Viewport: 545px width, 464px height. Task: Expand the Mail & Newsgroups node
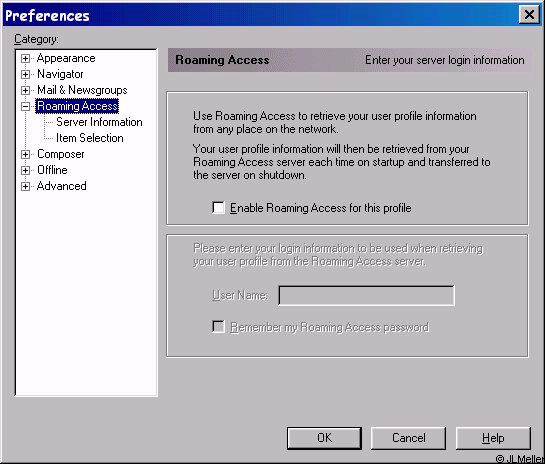25,90
